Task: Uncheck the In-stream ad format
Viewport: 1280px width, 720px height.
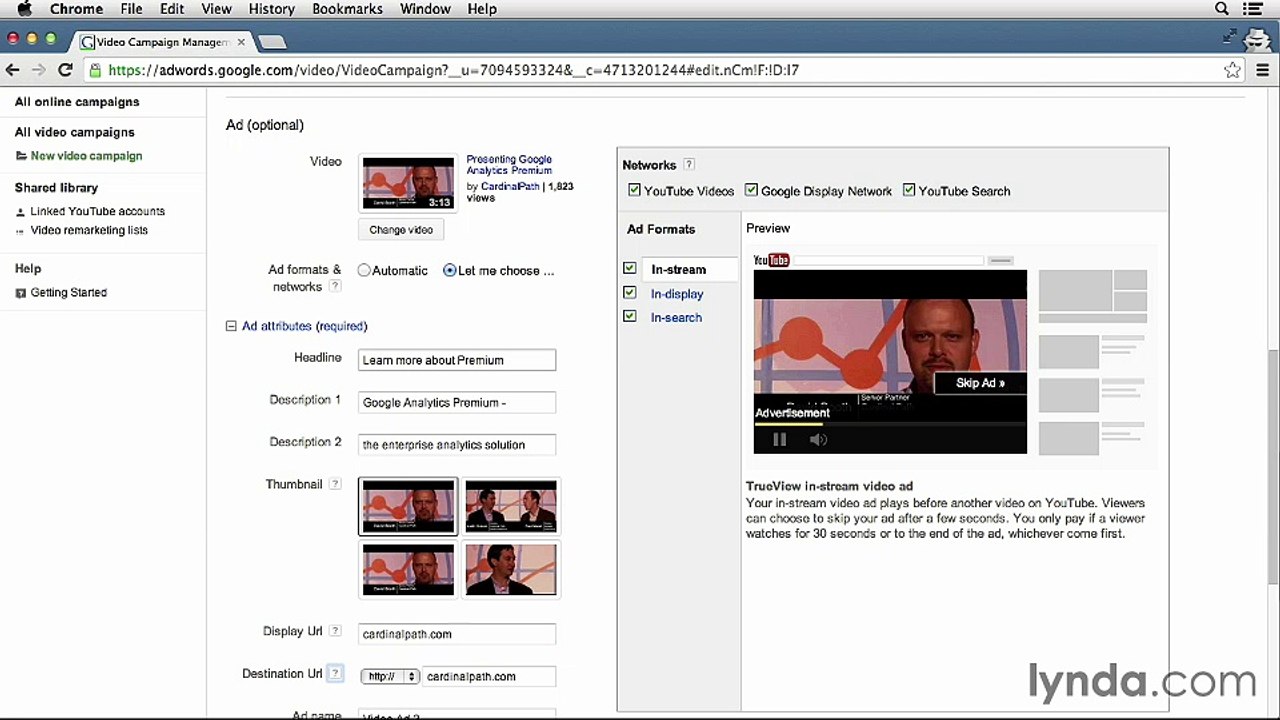Action: point(629,268)
